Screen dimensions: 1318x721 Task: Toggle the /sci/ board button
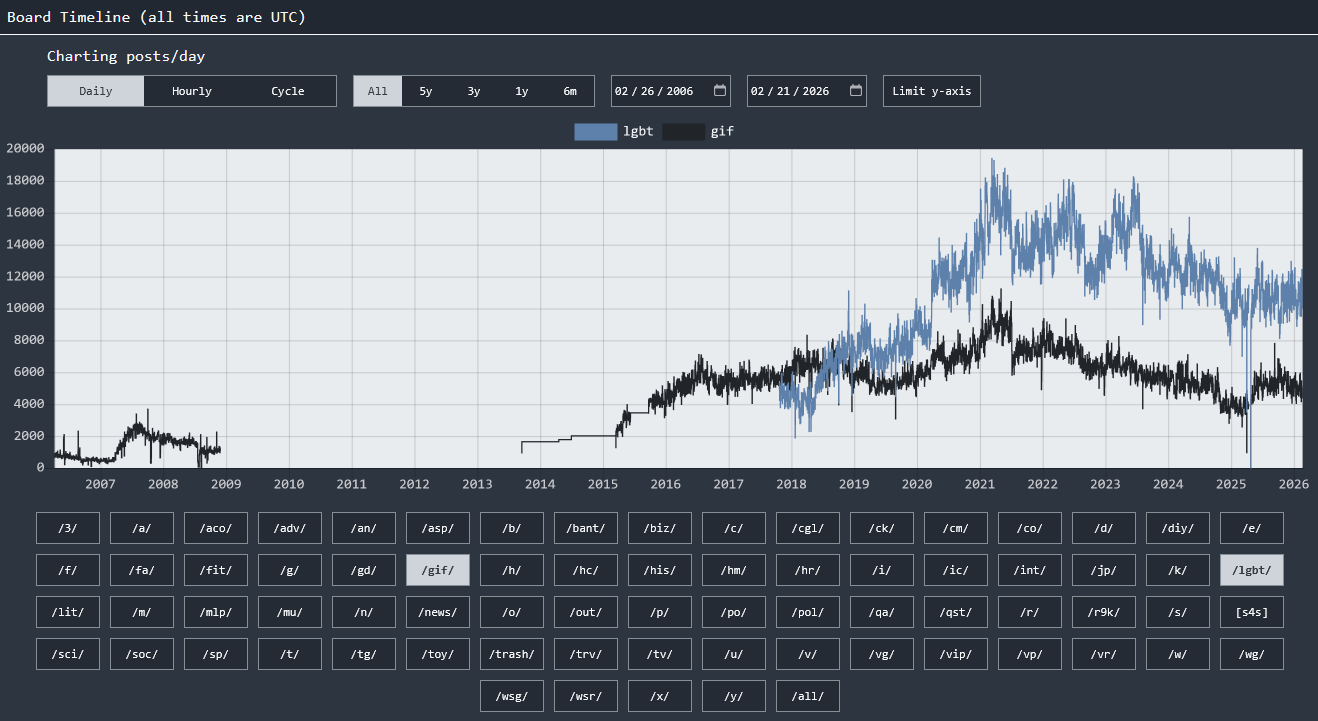point(68,654)
